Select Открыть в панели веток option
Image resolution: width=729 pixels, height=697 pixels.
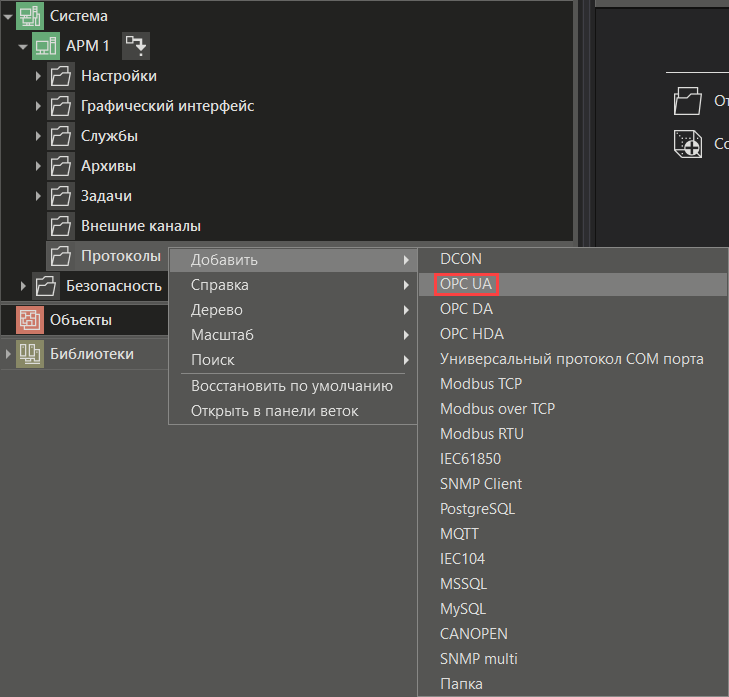(x=274, y=411)
